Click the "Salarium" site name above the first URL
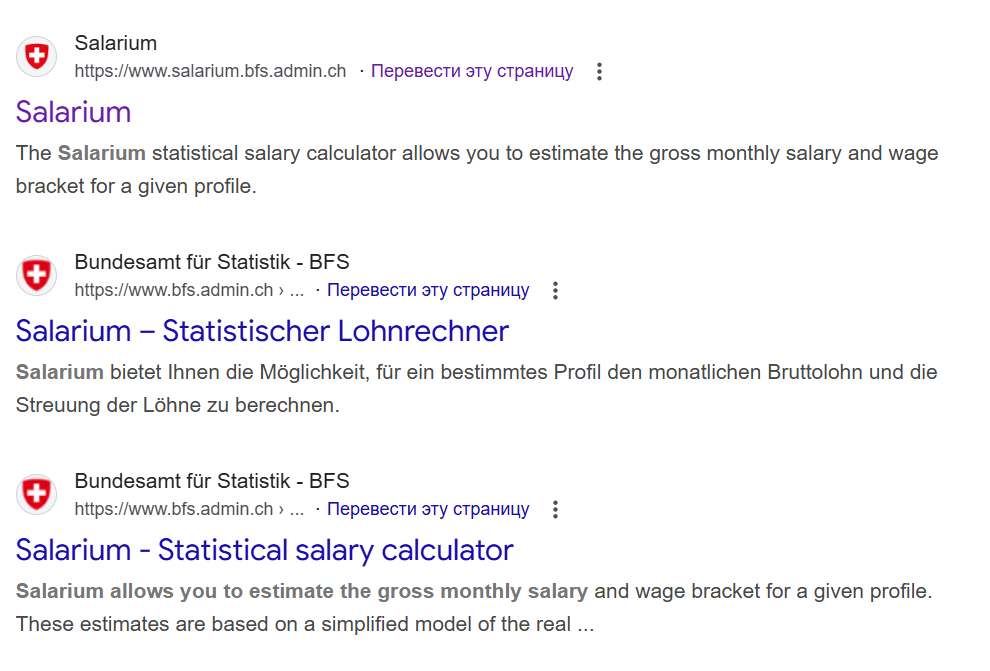 click(116, 43)
